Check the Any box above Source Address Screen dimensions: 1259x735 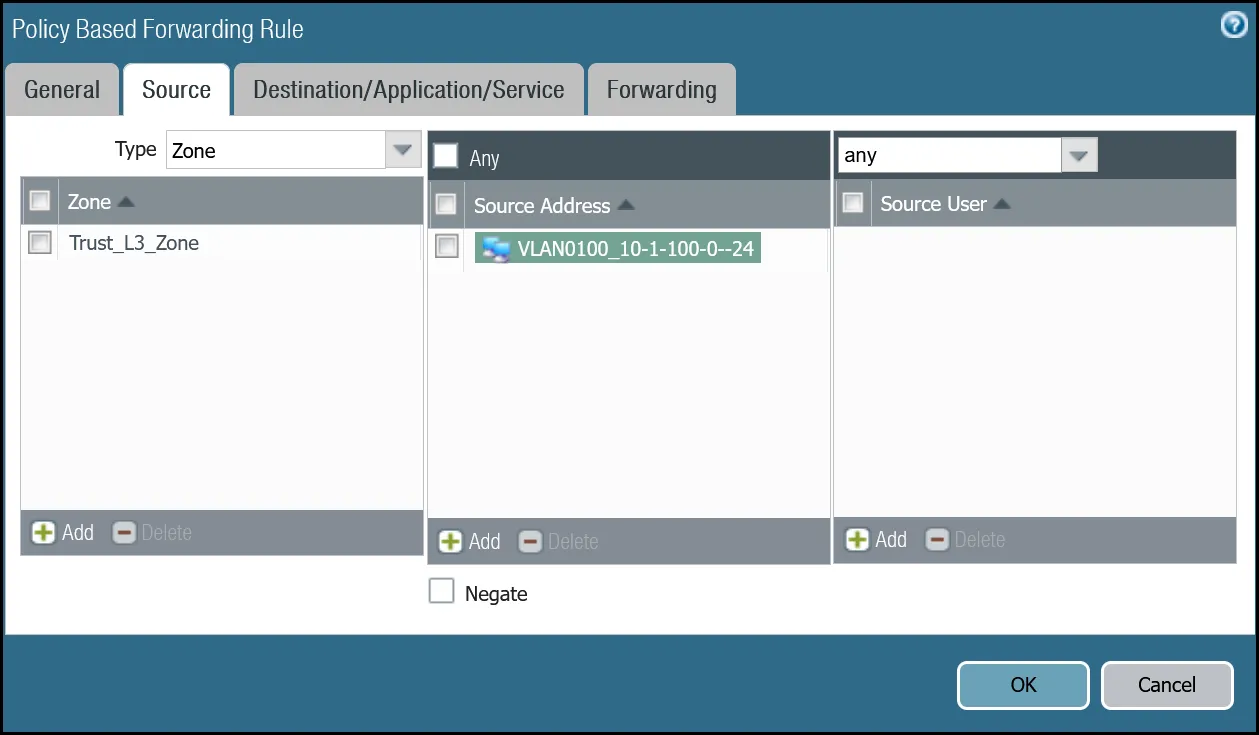(x=443, y=155)
